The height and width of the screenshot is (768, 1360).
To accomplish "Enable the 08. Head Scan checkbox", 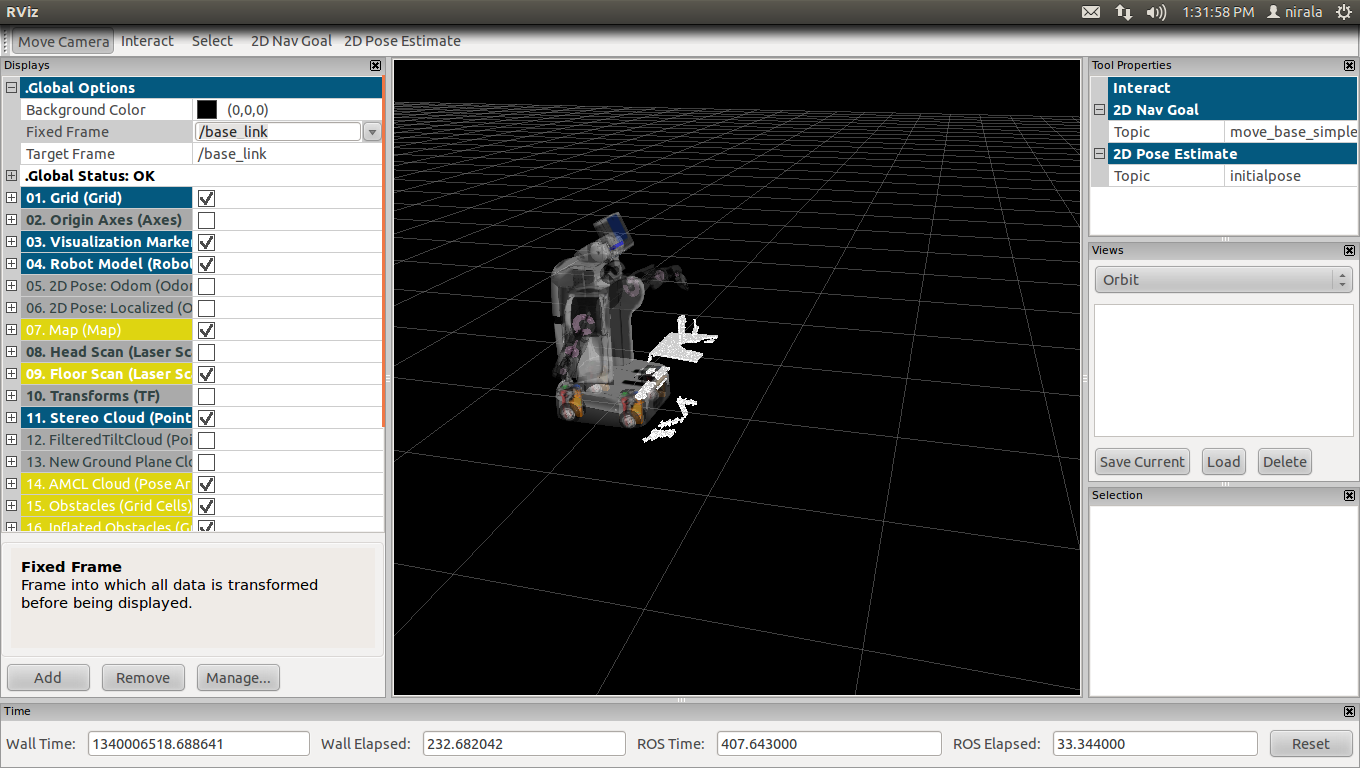I will coord(206,352).
